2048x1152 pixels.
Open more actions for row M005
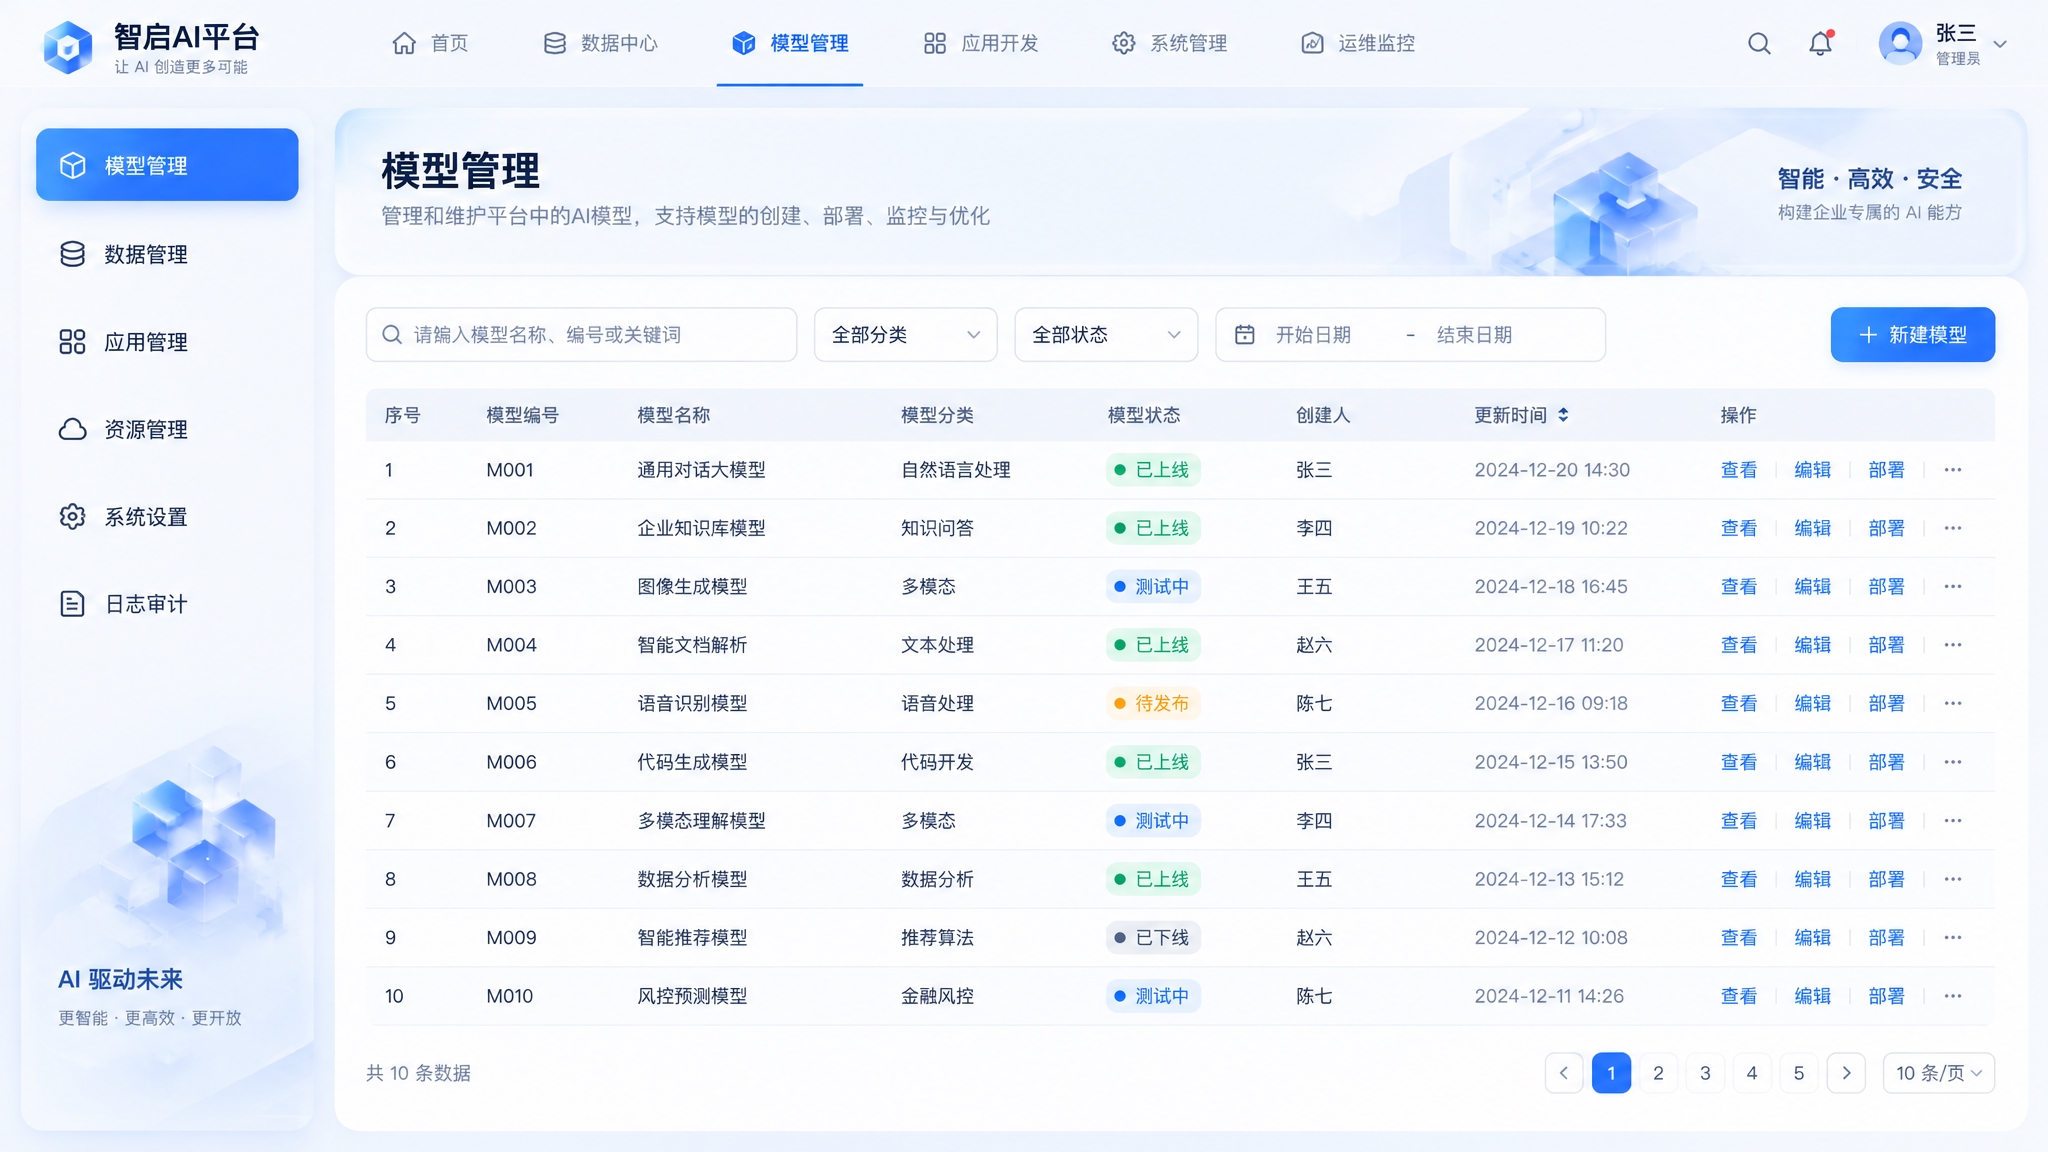(1953, 704)
